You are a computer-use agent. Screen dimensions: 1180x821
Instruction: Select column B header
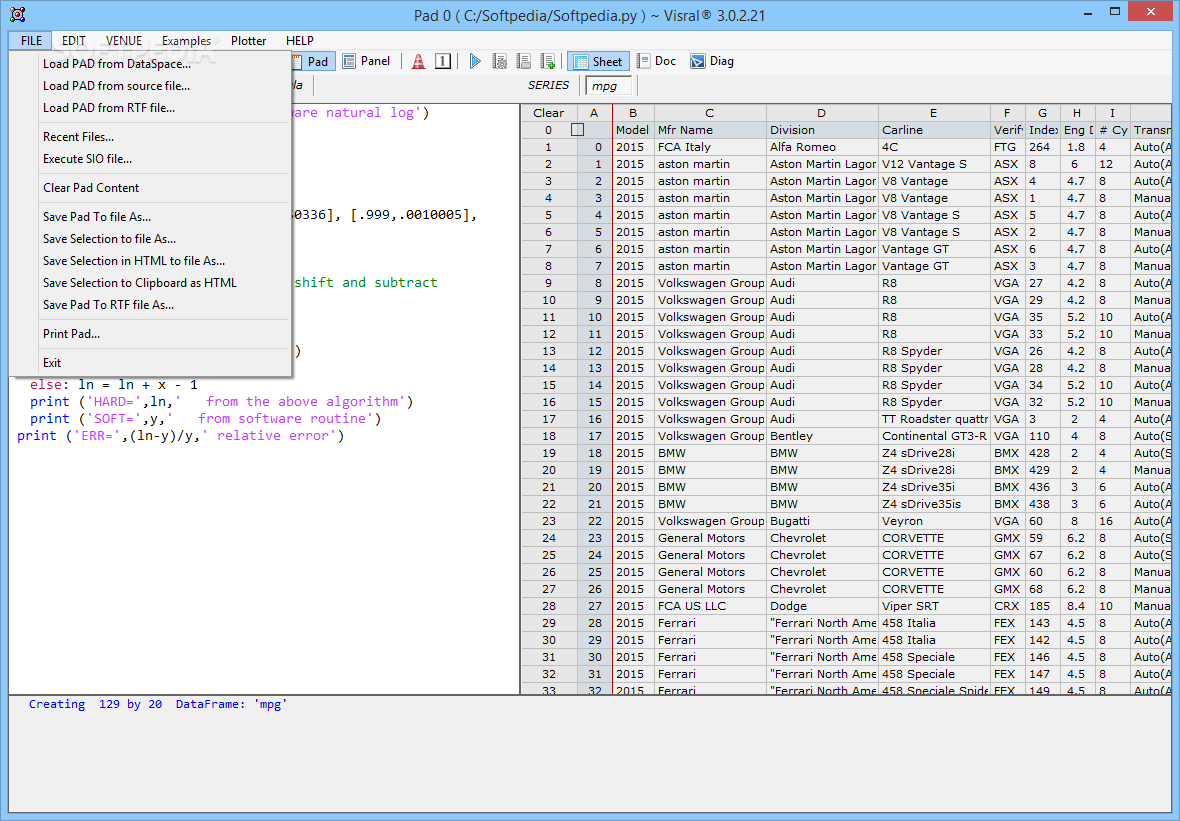pyautogui.click(x=633, y=113)
